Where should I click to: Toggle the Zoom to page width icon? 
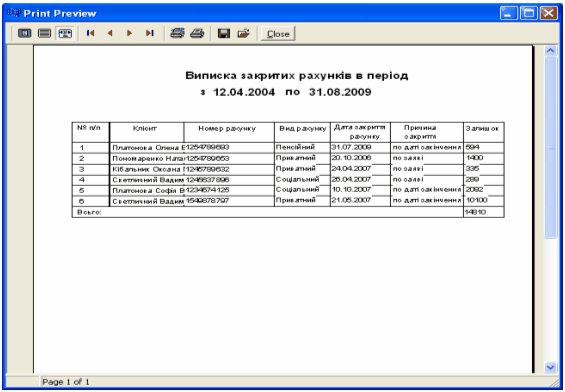tap(65, 34)
